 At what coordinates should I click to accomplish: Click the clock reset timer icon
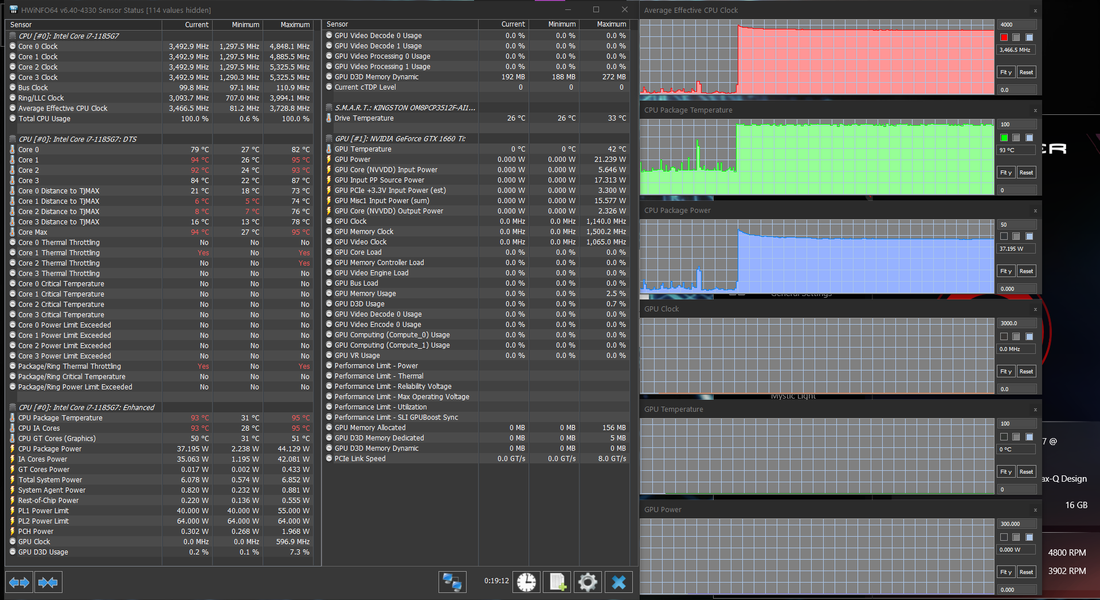point(526,582)
